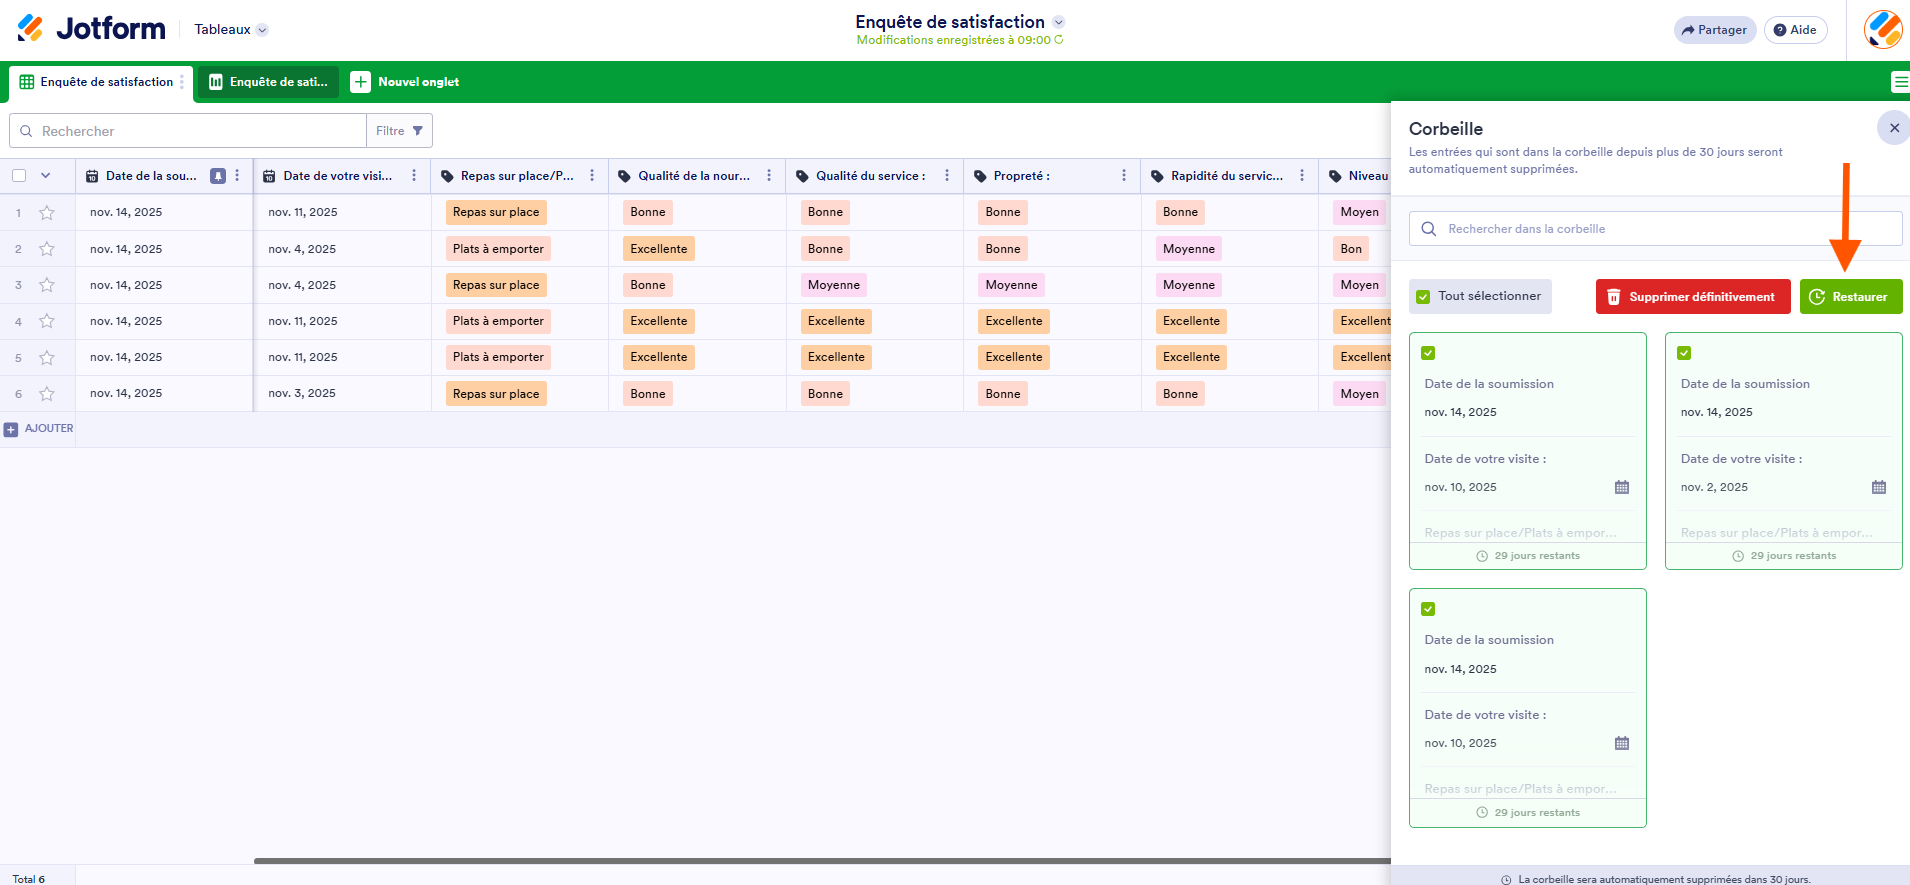Uncheck the bottom trash card checkbox
The width and height of the screenshot is (1910, 885).
tap(1428, 609)
